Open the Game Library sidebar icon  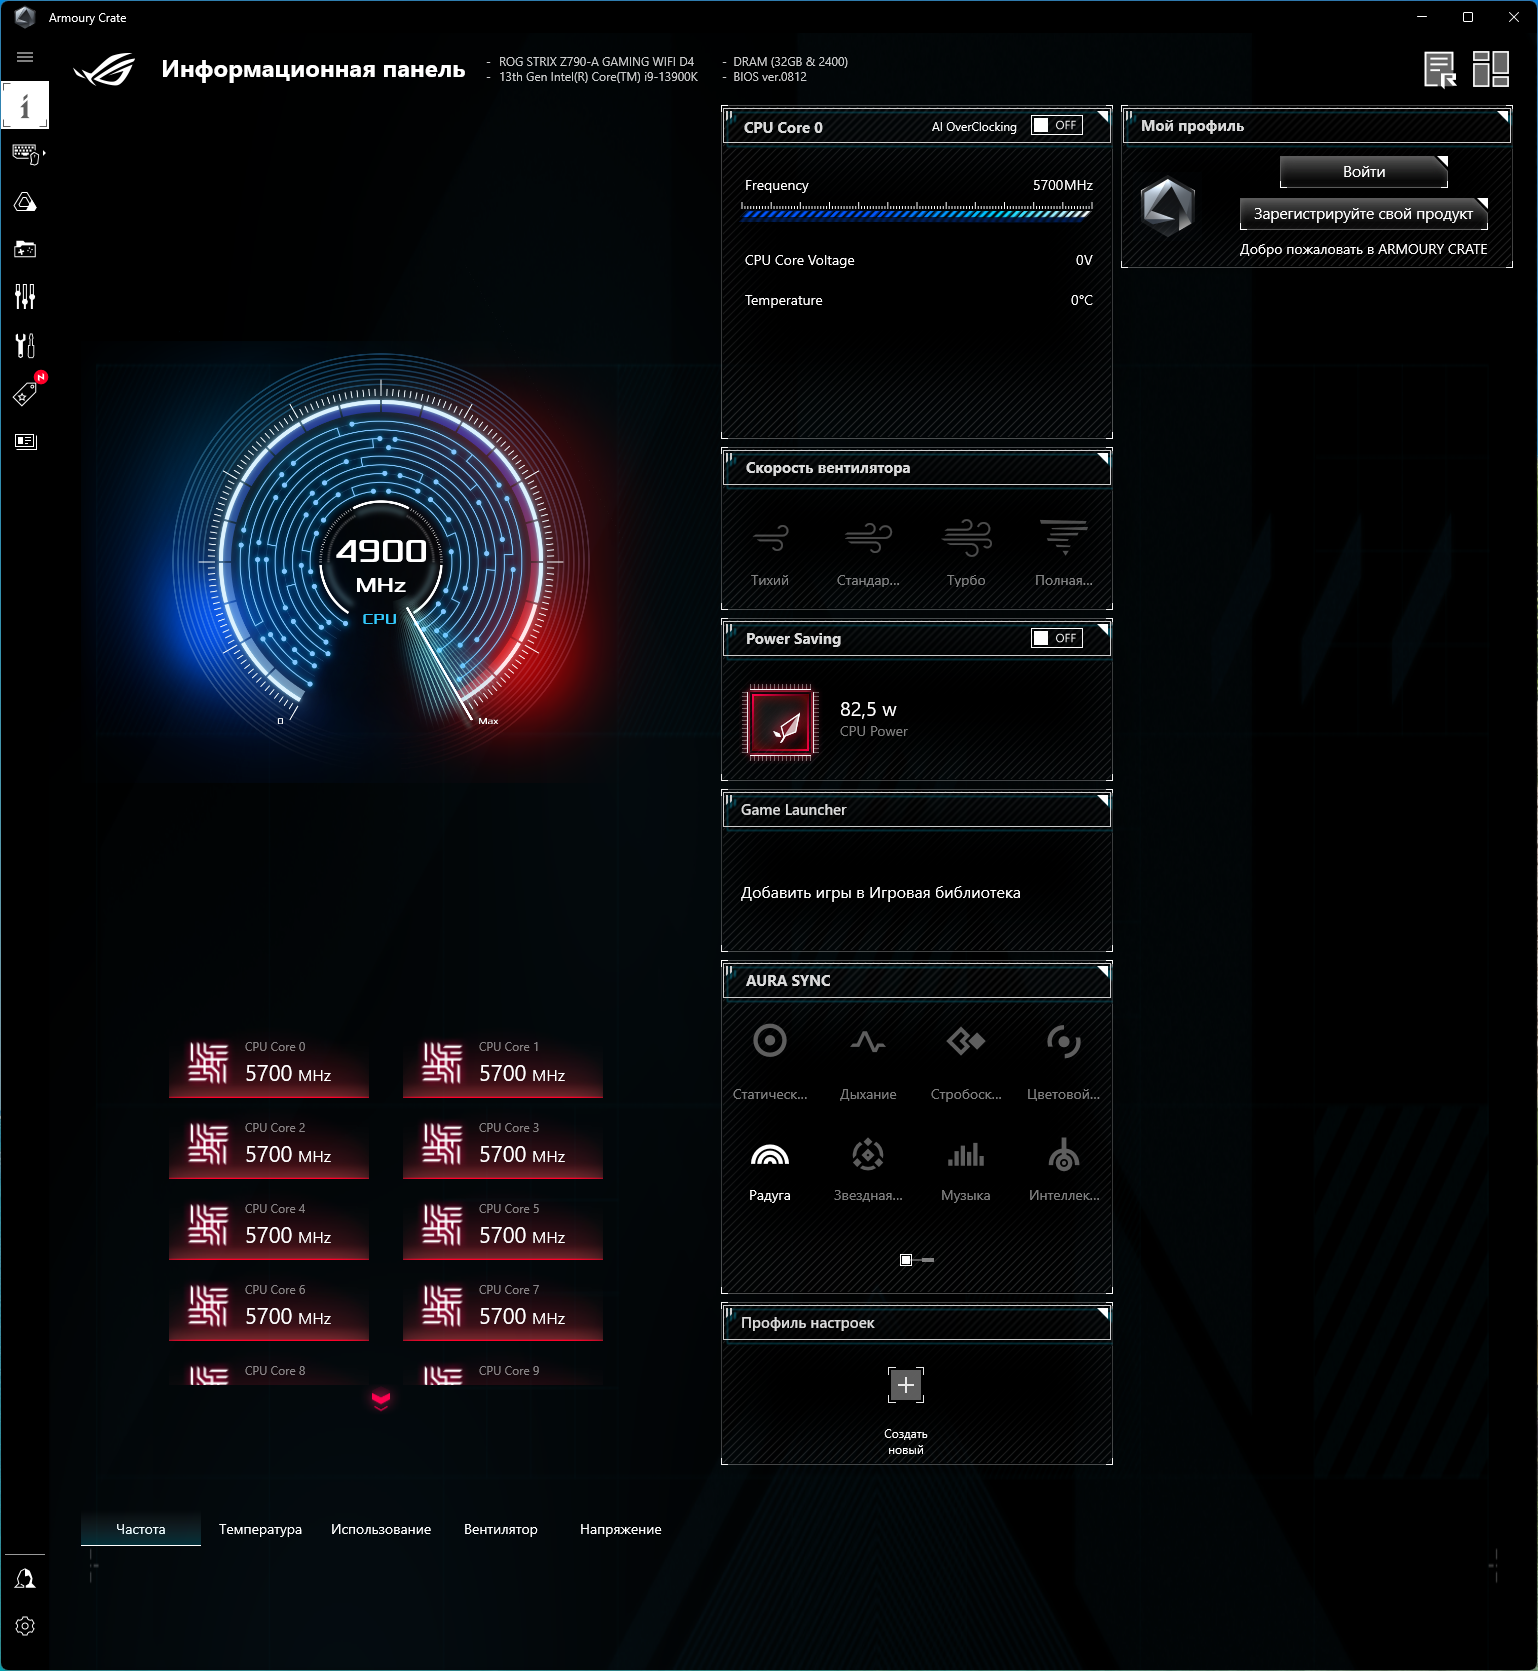25,249
